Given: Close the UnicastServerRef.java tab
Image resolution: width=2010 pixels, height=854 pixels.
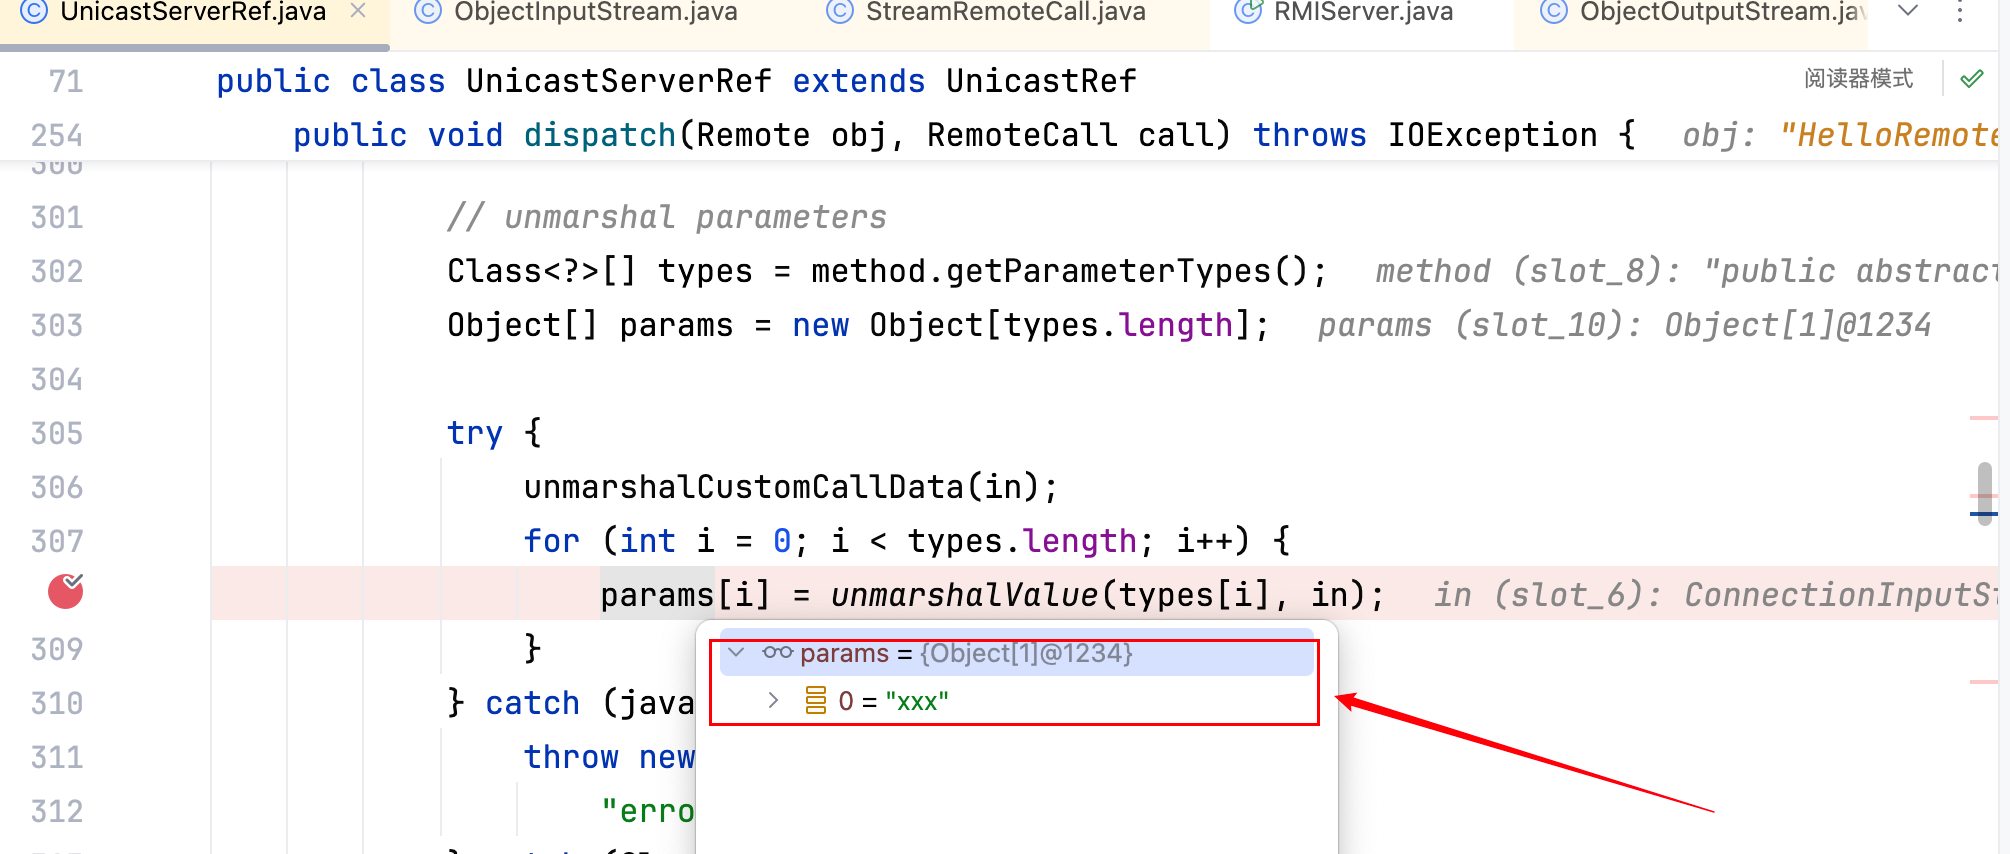Looking at the screenshot, I should click(358, 11).
